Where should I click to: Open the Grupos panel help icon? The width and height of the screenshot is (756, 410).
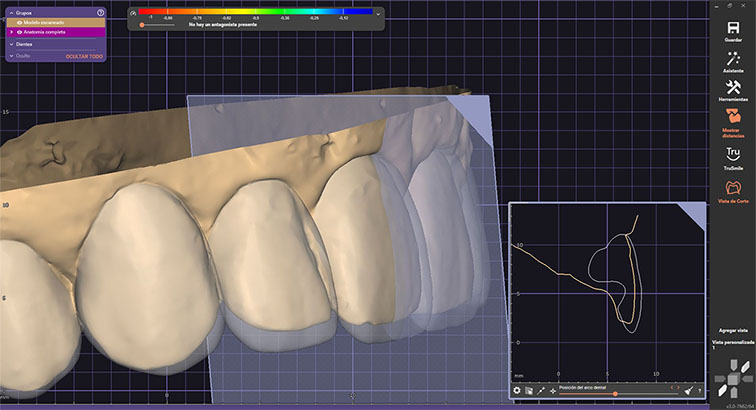100,12
